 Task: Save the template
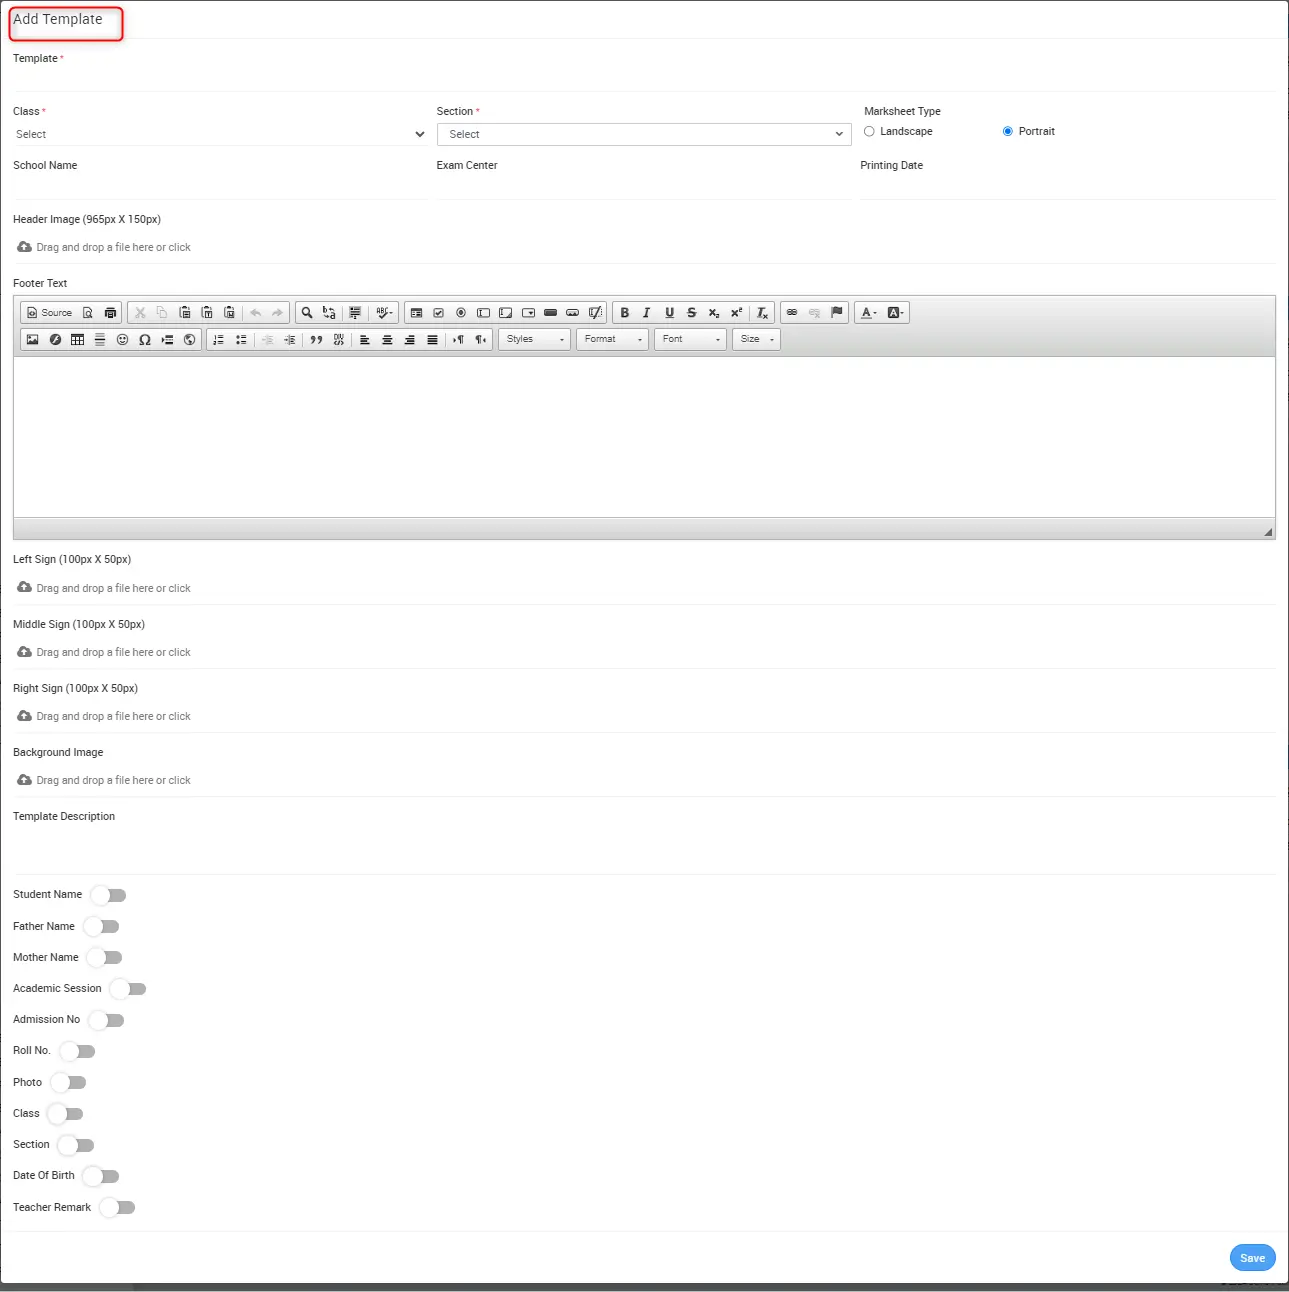[x=1252, y=1258]
